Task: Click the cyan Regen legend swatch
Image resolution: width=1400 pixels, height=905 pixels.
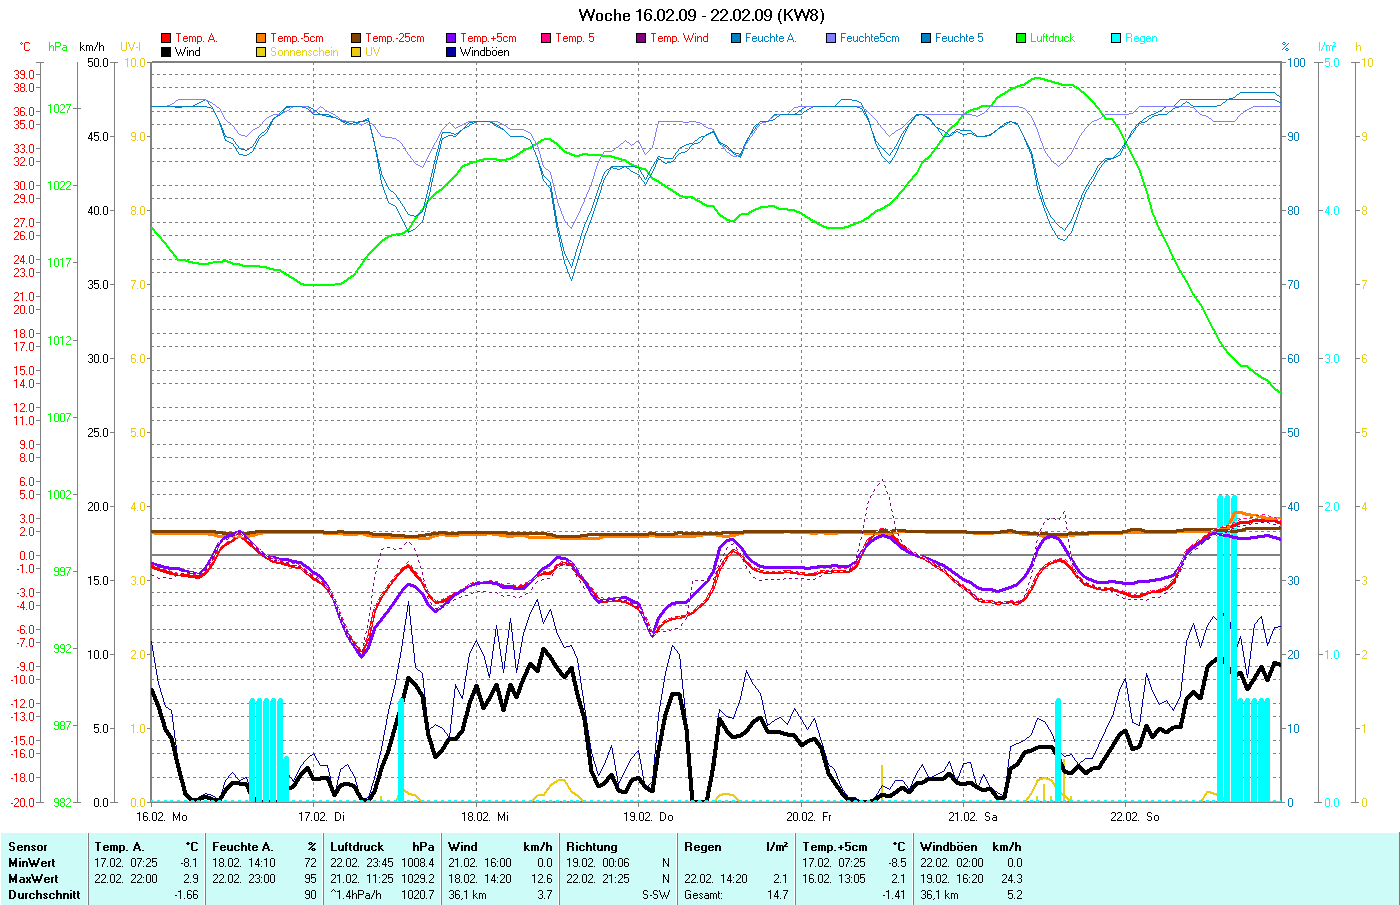Action: pyautogui.click(x=1116, y=38)
